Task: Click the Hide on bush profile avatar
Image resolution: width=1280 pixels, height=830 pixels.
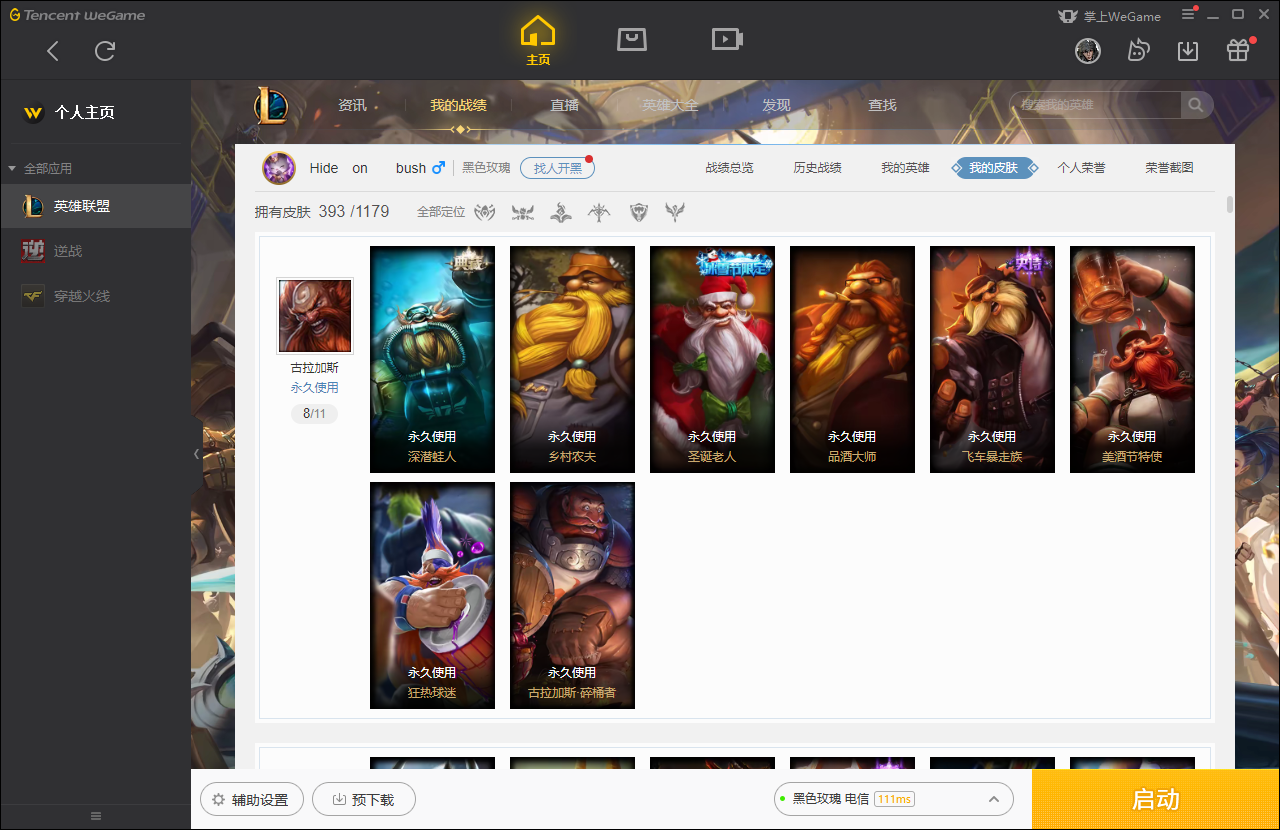Action: [x=279, y=168]
